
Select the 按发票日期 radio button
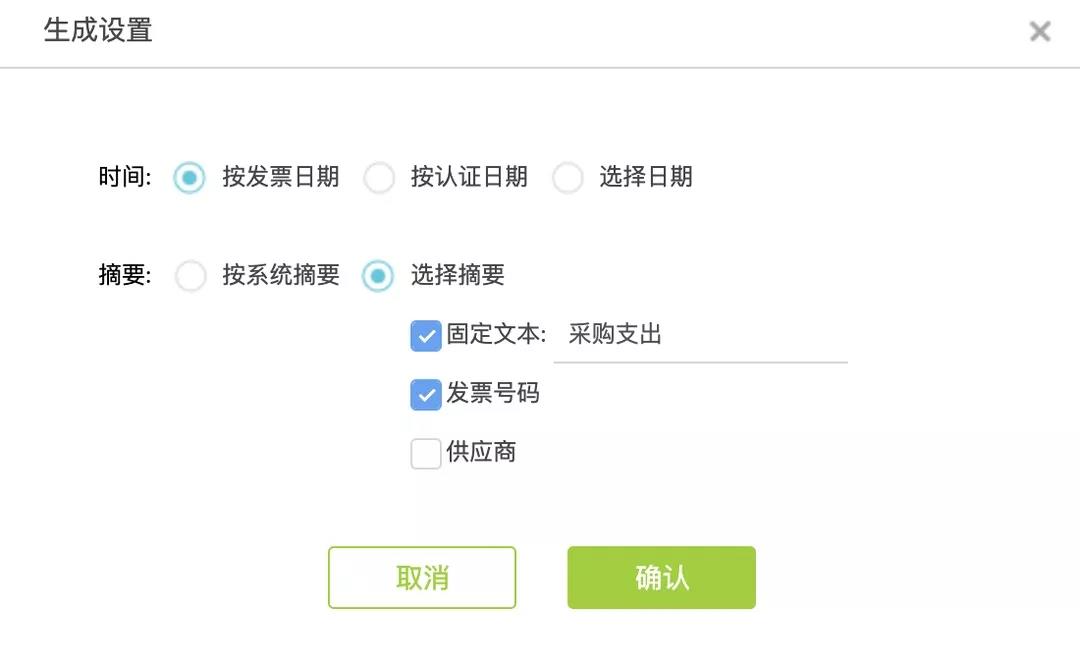coord(189,178)
